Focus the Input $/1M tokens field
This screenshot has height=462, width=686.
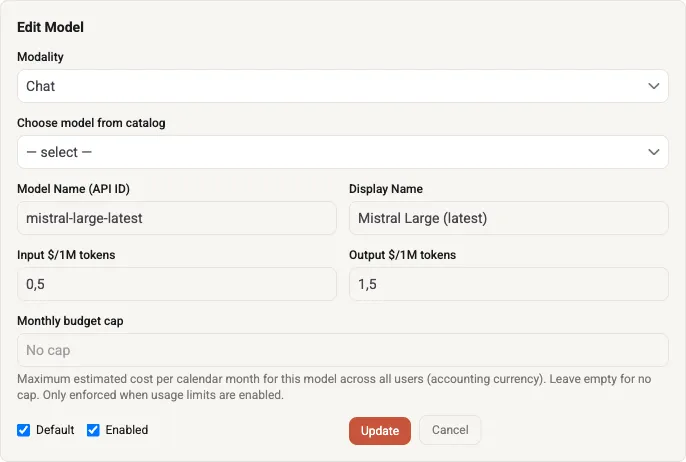[x=177, y=284]
